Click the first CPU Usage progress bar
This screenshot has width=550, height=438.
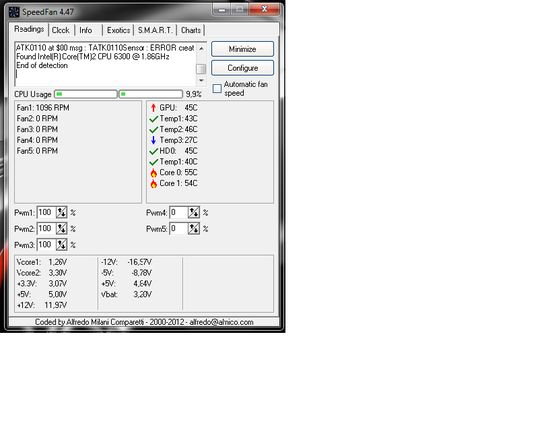tap(86, 94)
